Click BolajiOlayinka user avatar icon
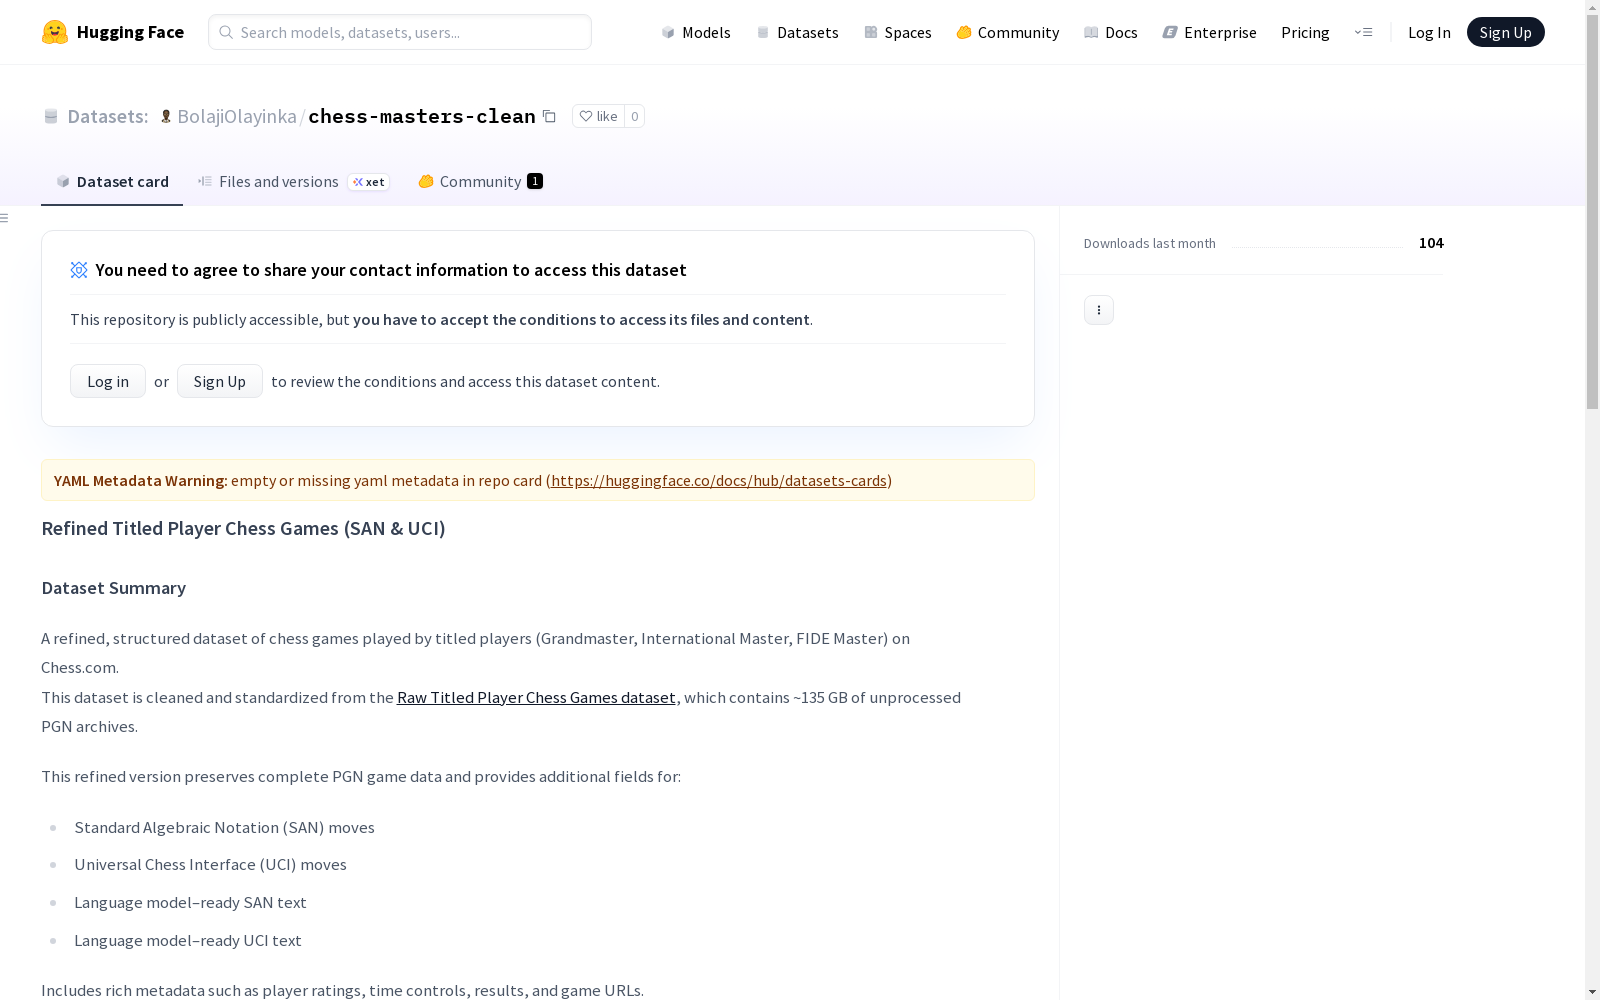Screen dimensions: 1600x1000 (166, 116)
